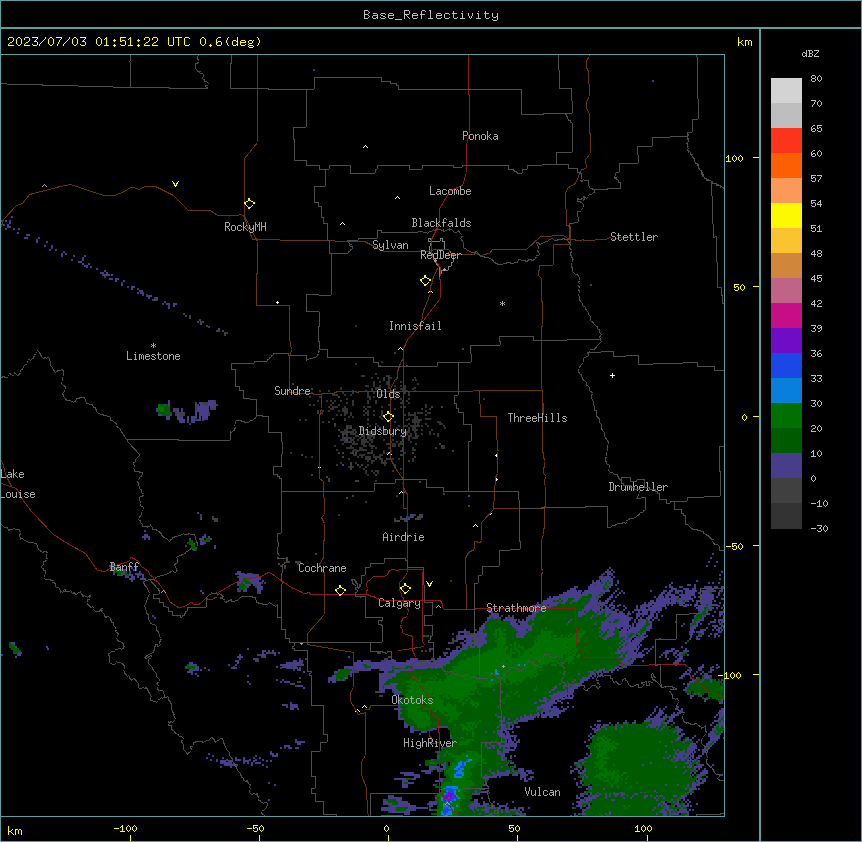
Task: Click the dBZ legend heading
Action: click(x=810, y=54)
